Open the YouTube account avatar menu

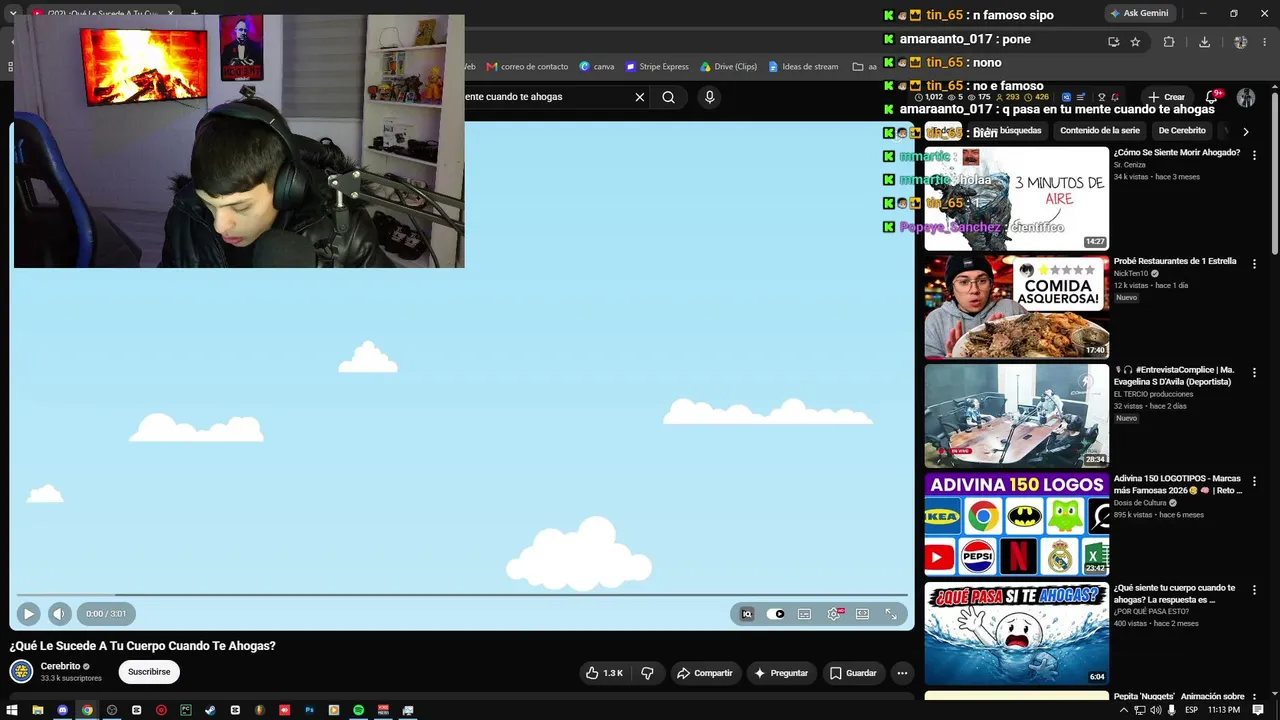click(1246, 97)
